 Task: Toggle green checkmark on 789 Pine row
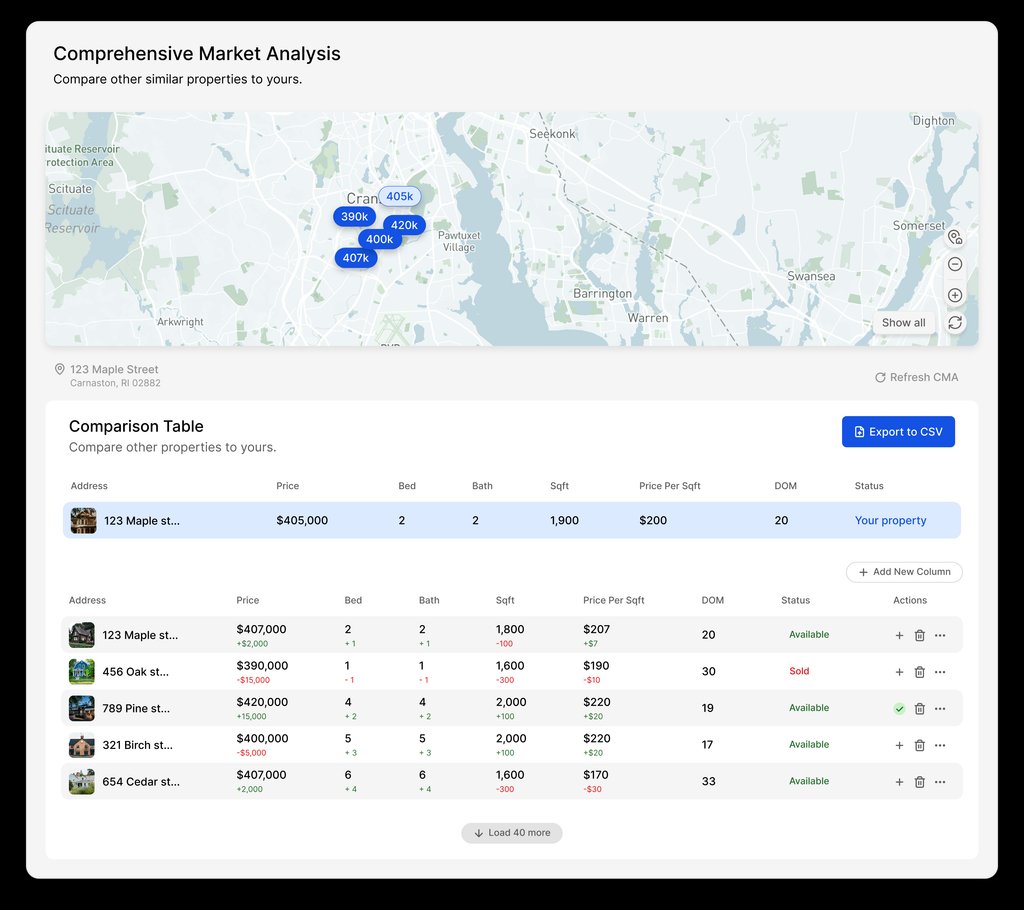[x=899, y=709]
